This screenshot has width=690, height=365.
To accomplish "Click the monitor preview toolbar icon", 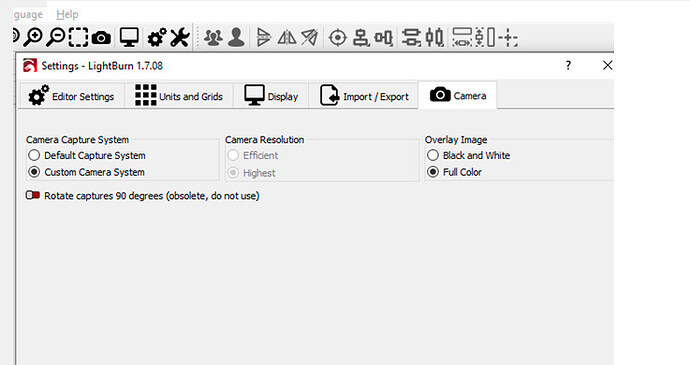I will click(129, 37).
